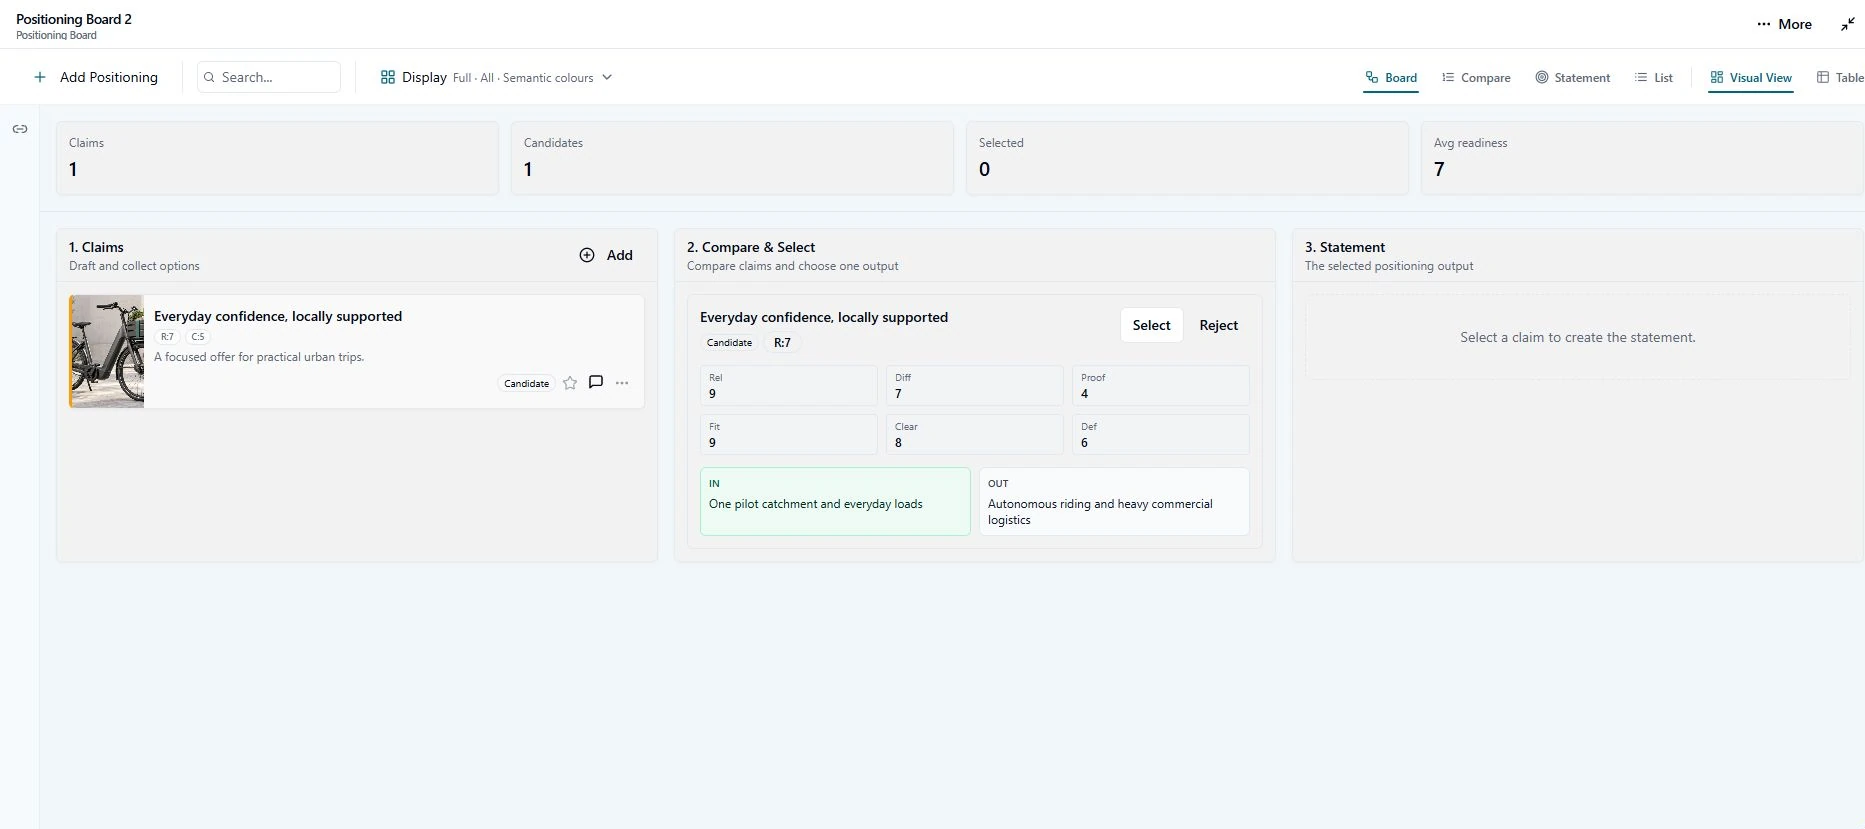Select the Visual View tab

[1751, 77]
